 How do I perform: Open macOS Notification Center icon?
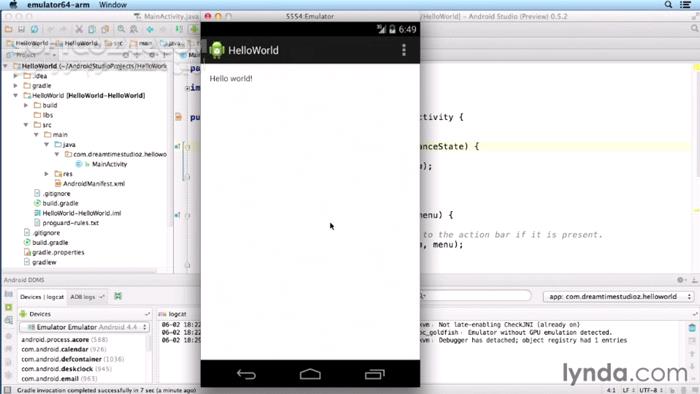tap(686, 4)
